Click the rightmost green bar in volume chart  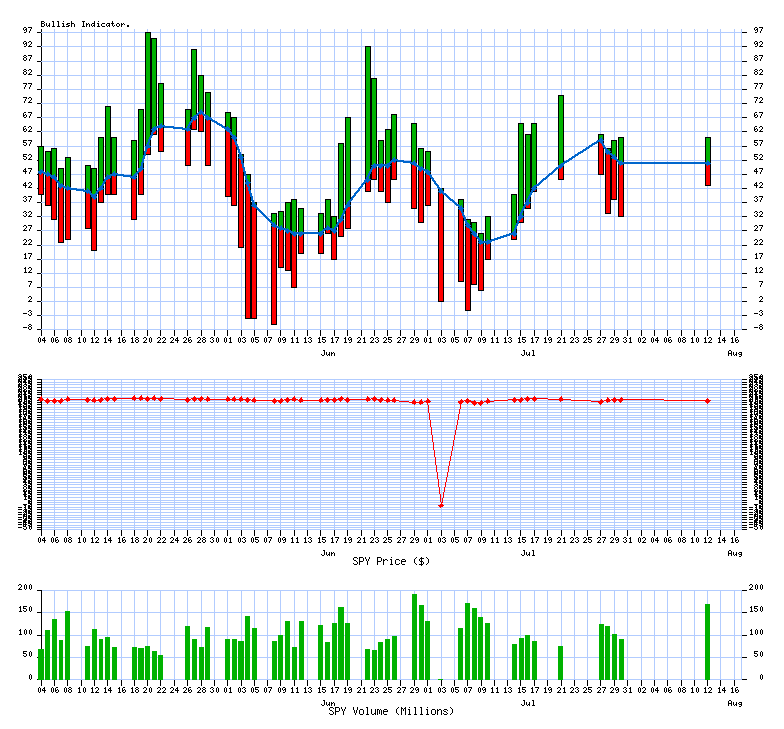point(707,640)
